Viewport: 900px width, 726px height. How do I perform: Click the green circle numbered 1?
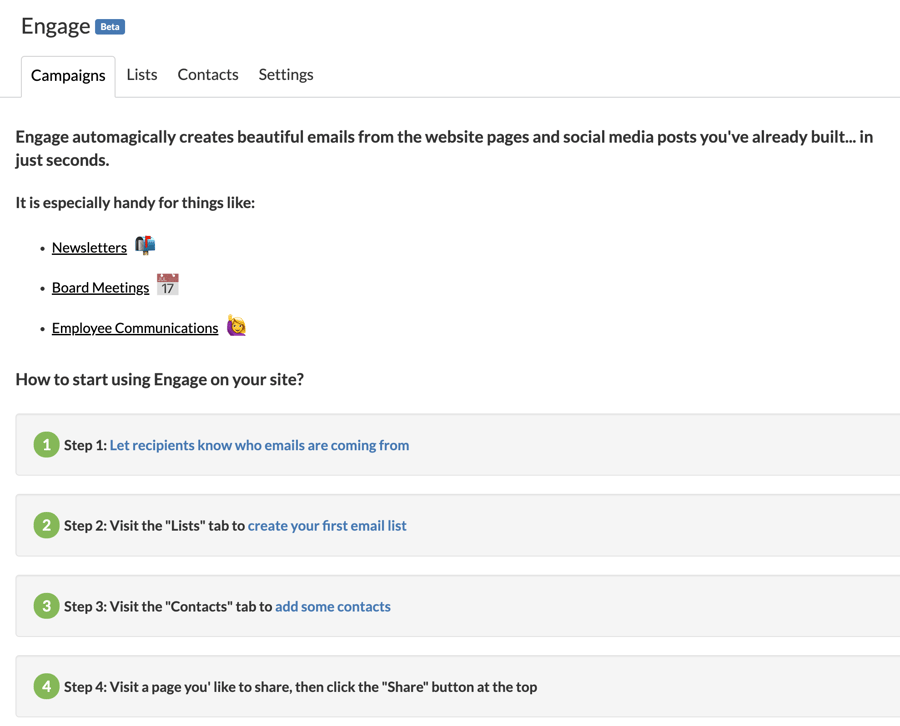click(46, 444)
